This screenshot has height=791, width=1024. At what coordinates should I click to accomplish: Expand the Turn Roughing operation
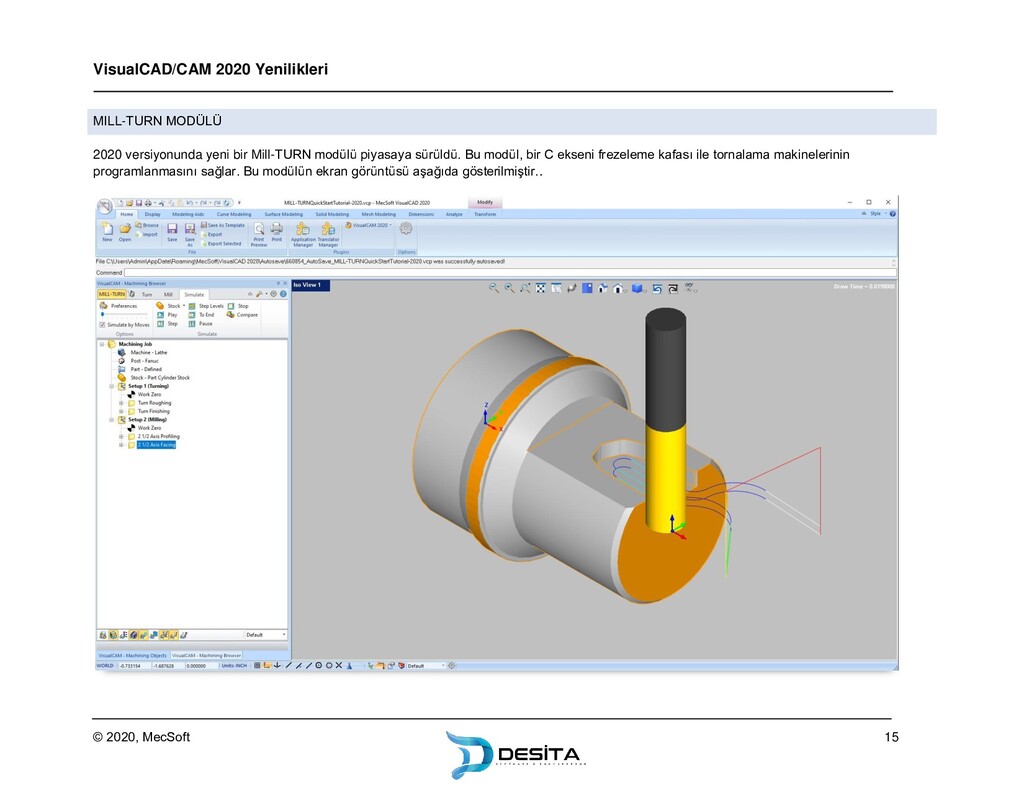click(x=121, y=404)
